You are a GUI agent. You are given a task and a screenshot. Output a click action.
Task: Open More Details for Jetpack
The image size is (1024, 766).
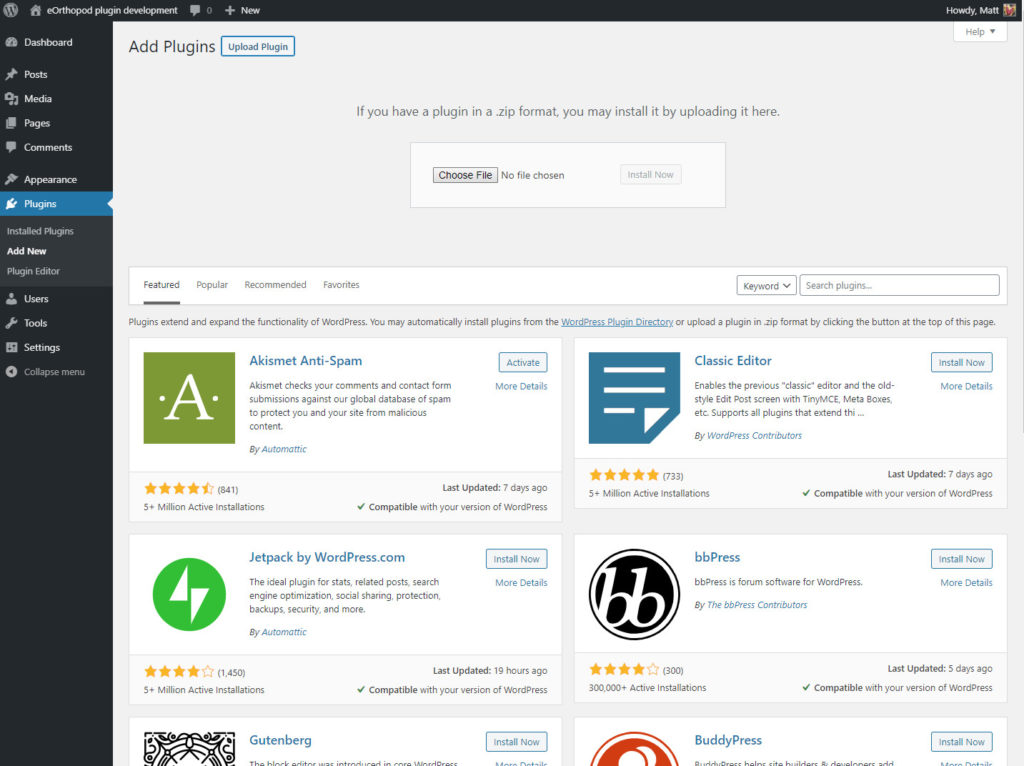coord(521,582)
